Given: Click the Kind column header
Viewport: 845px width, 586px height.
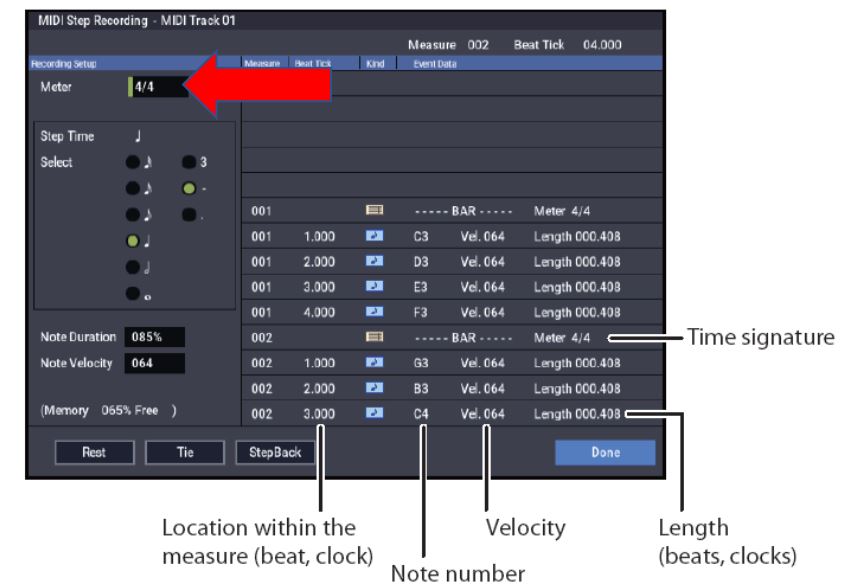Looking at the screenshot, I should [376, 64].
